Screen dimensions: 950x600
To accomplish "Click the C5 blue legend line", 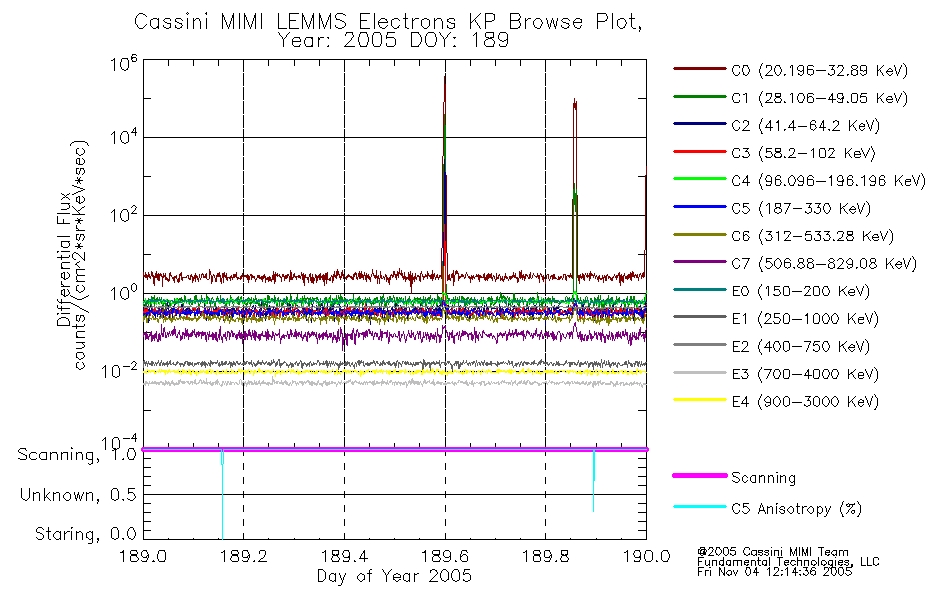I will pos(699,207).
